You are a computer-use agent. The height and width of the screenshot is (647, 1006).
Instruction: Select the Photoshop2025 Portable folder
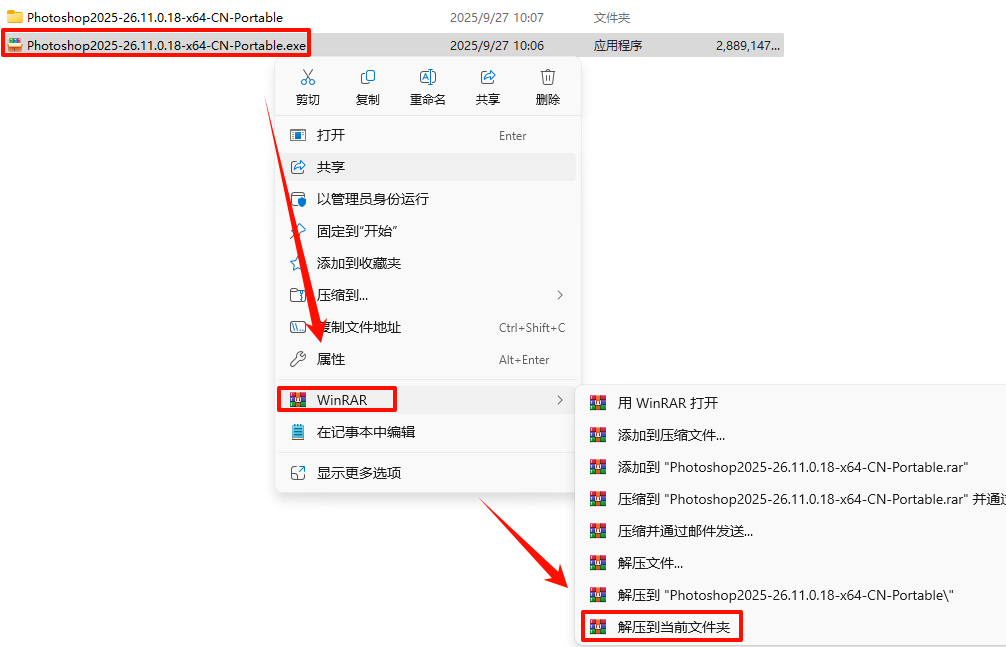coord(393,17)
